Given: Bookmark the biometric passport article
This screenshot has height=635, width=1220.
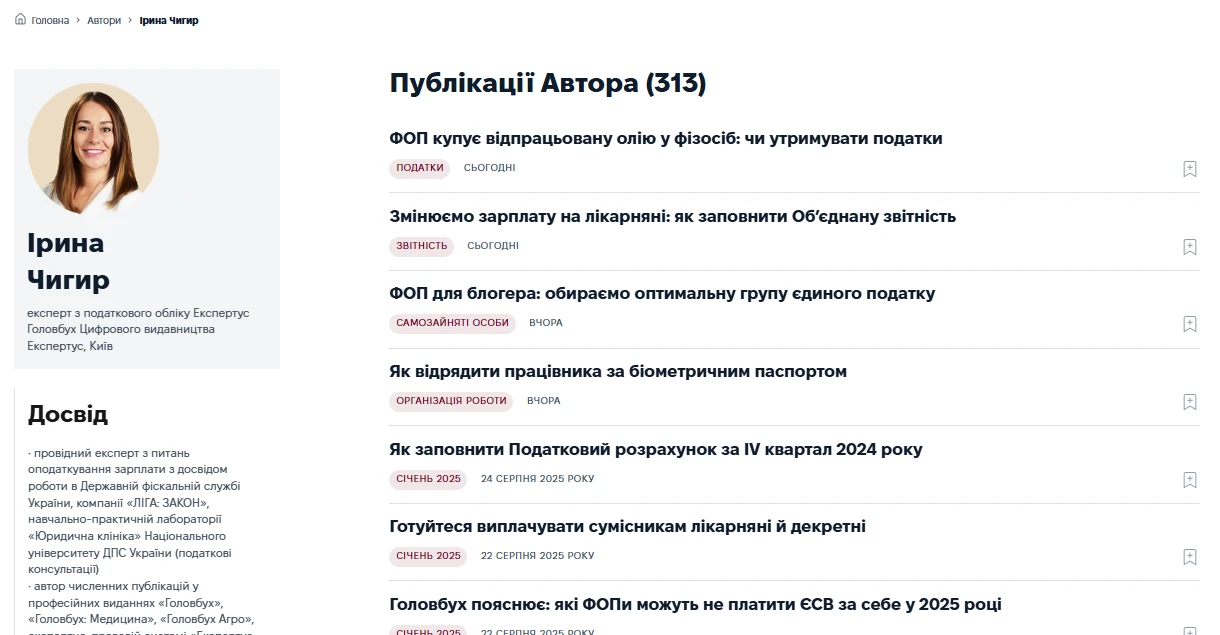Looking at the screenshot, I should coord(1189,402).
